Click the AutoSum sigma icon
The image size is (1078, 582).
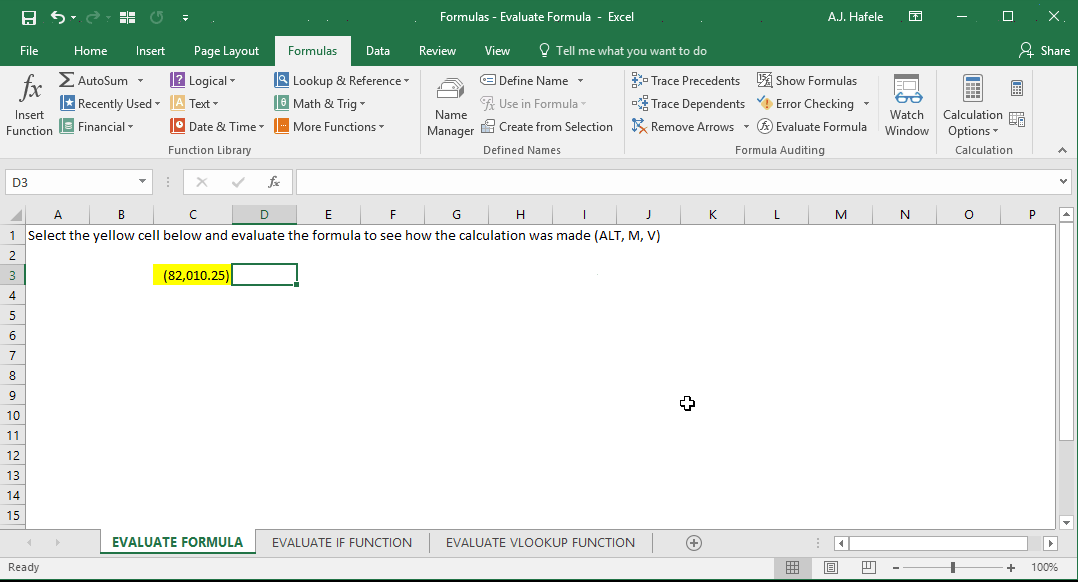tap(67, 80)
